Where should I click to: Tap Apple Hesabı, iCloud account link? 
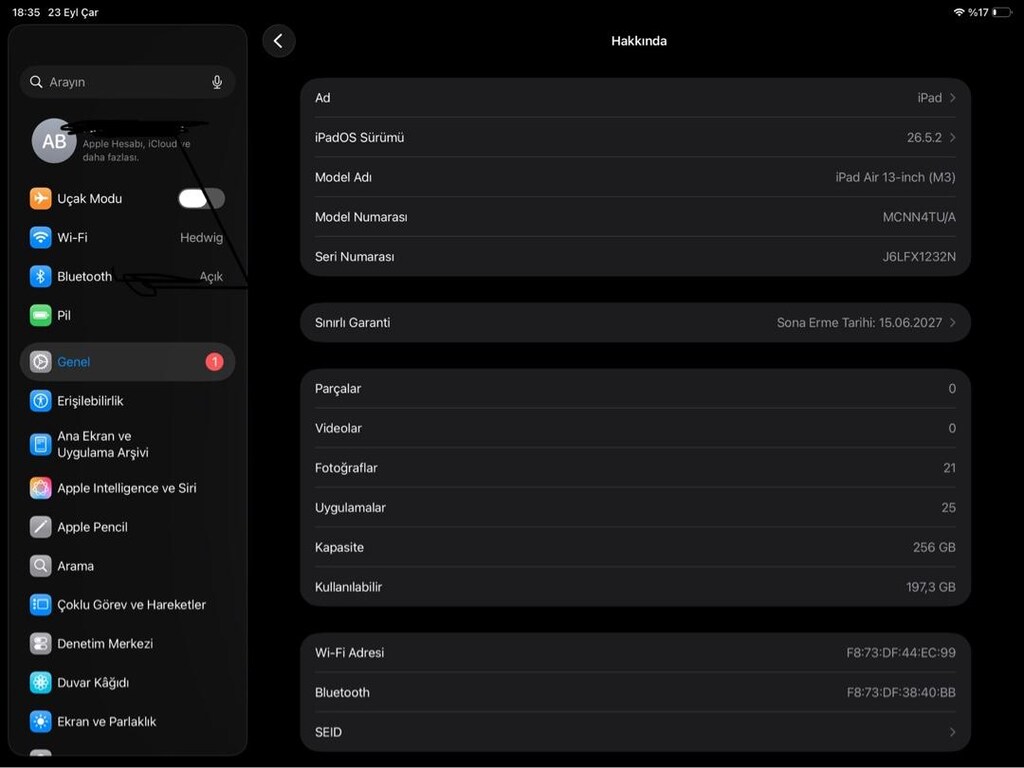click(x=136, y=150)
